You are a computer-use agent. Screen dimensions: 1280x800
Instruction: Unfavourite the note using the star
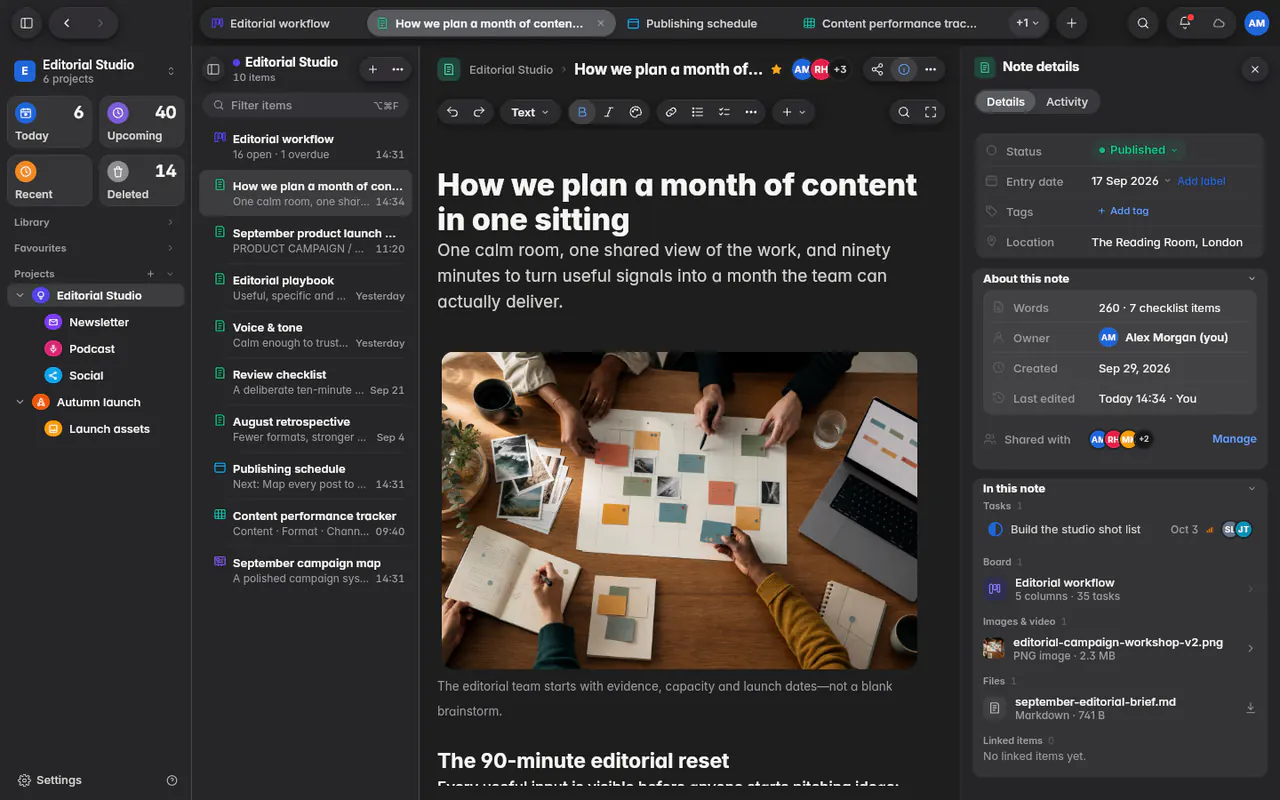[776, 69]
